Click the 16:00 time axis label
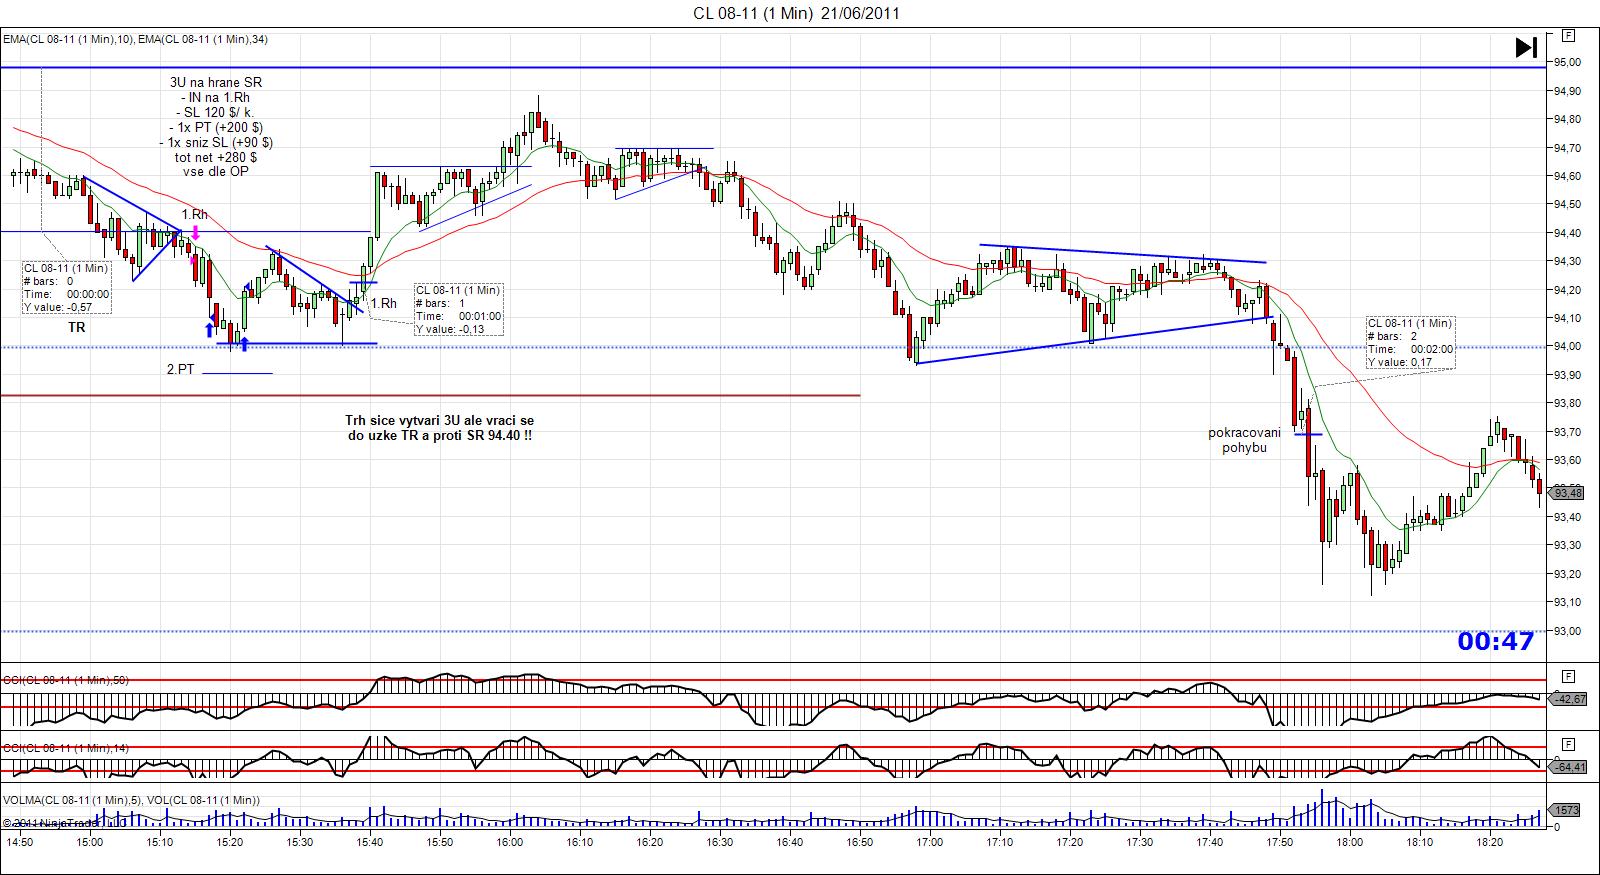The height and width of the screenshot is (875, 1600). click(509, 842)
